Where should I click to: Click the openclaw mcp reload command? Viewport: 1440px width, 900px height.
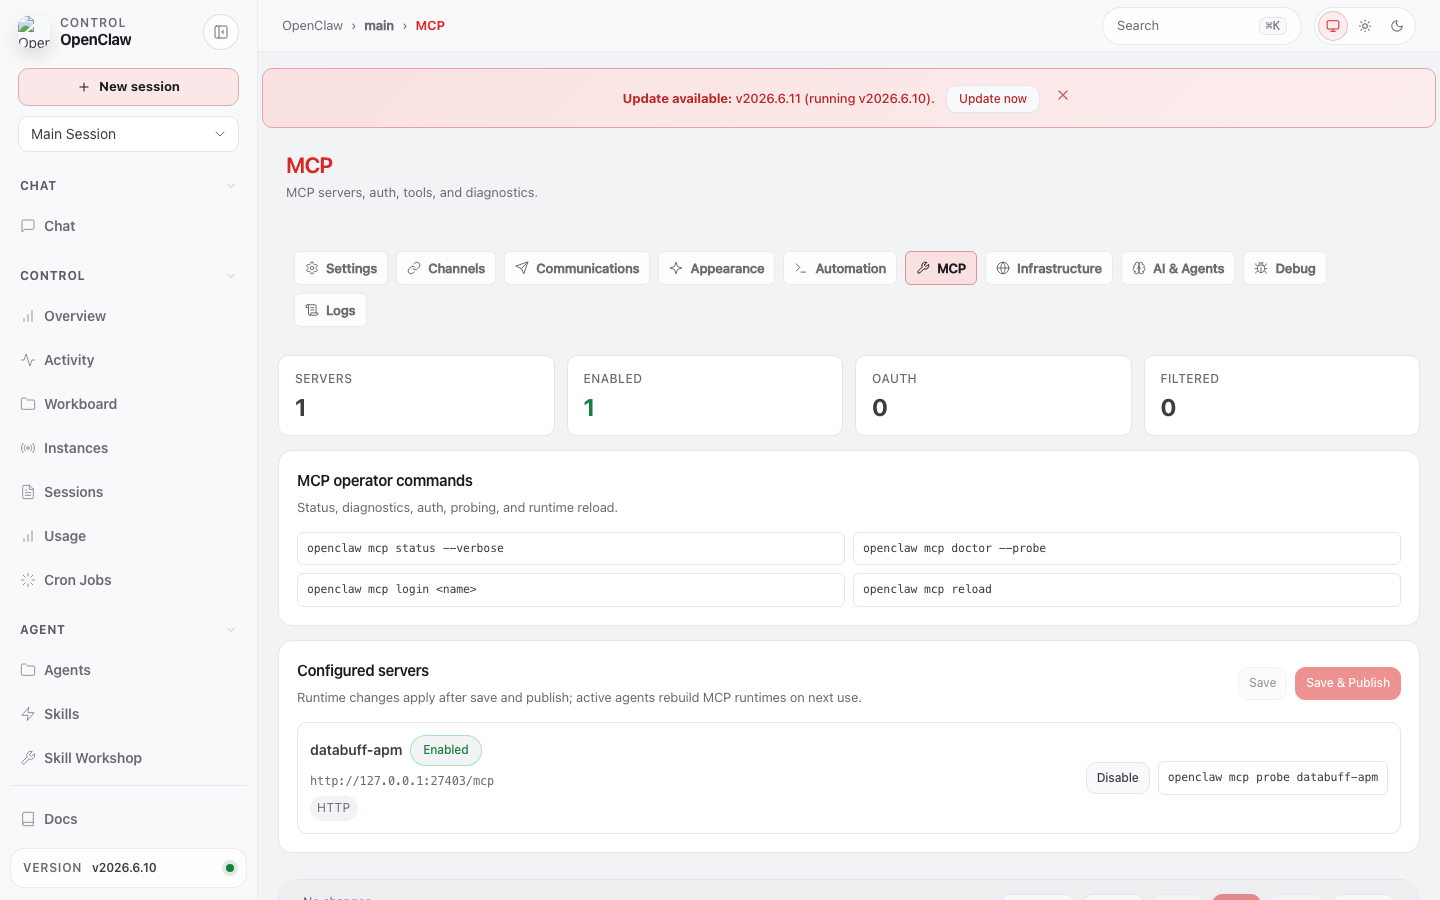point(1127,589)
